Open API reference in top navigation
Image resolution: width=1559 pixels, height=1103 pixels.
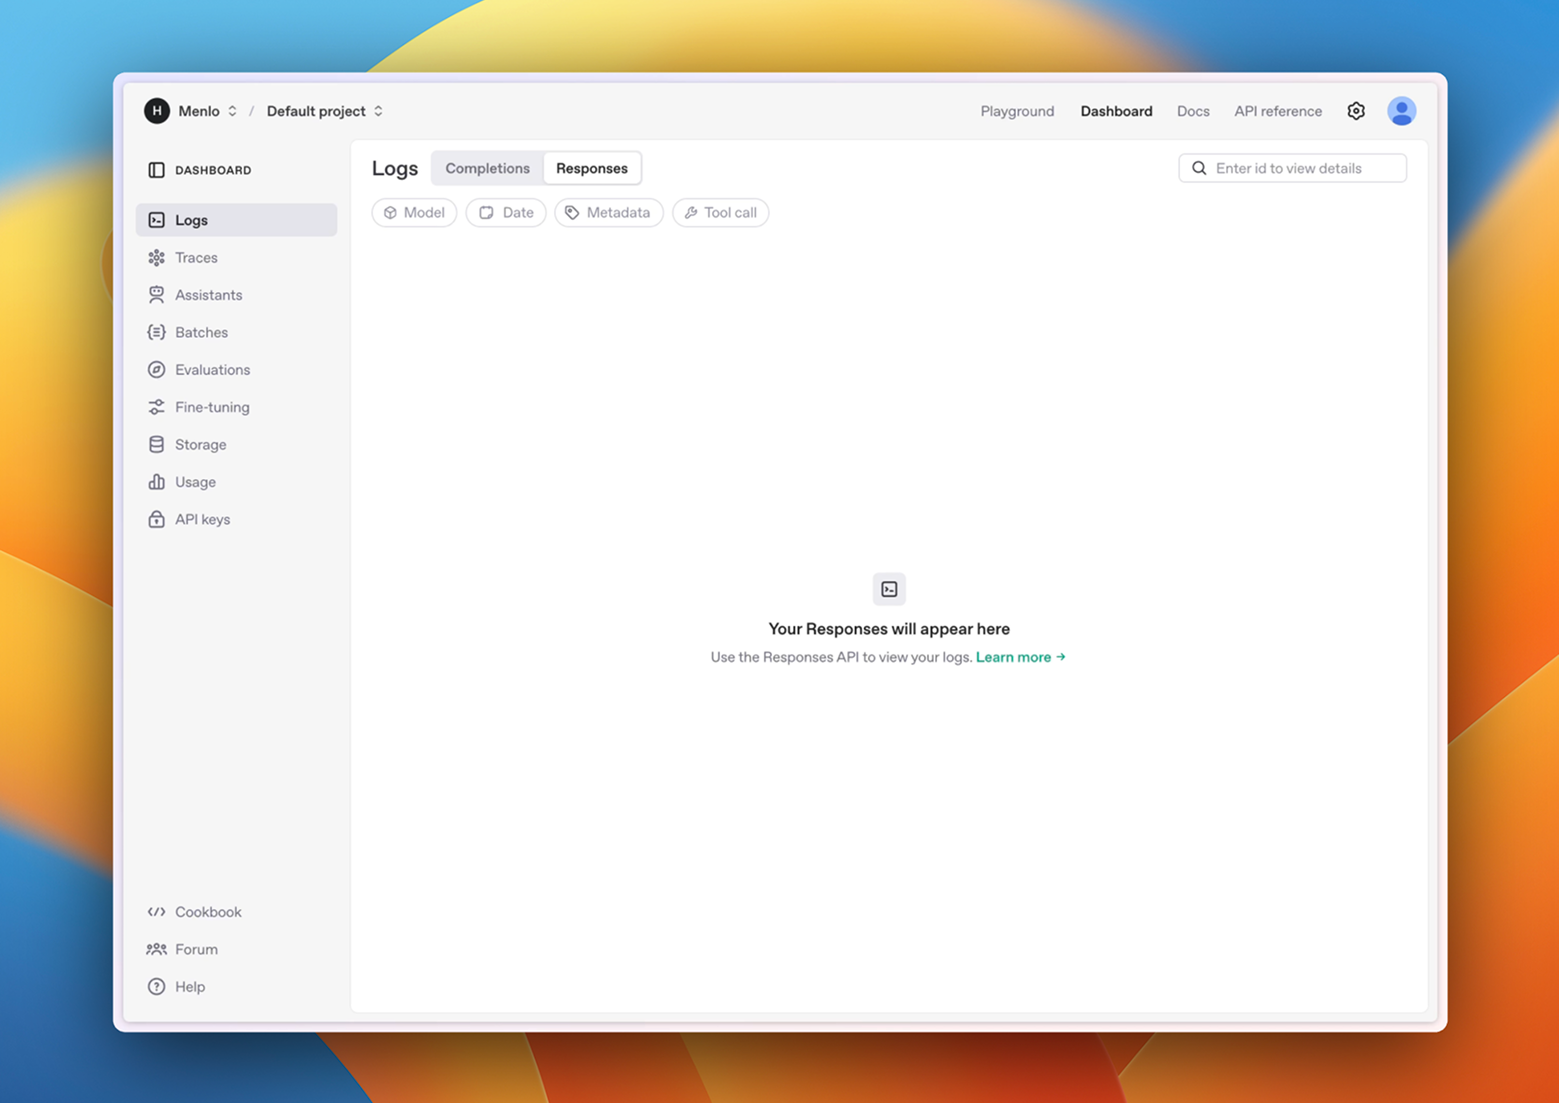coord(1278,111)
